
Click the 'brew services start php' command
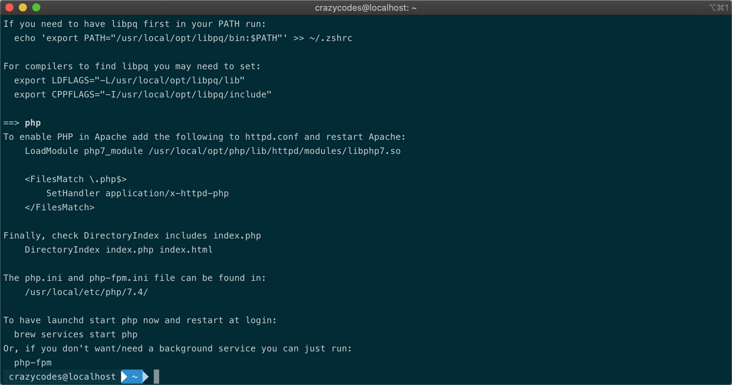coord(76,334)
